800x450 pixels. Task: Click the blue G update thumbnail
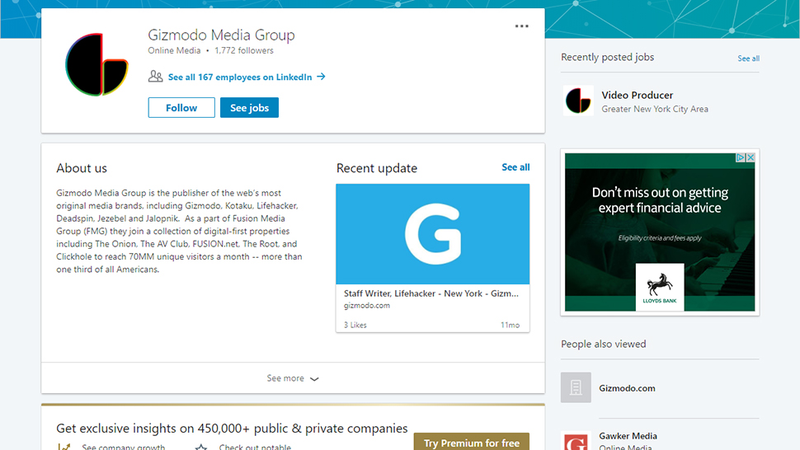point(433,234)
